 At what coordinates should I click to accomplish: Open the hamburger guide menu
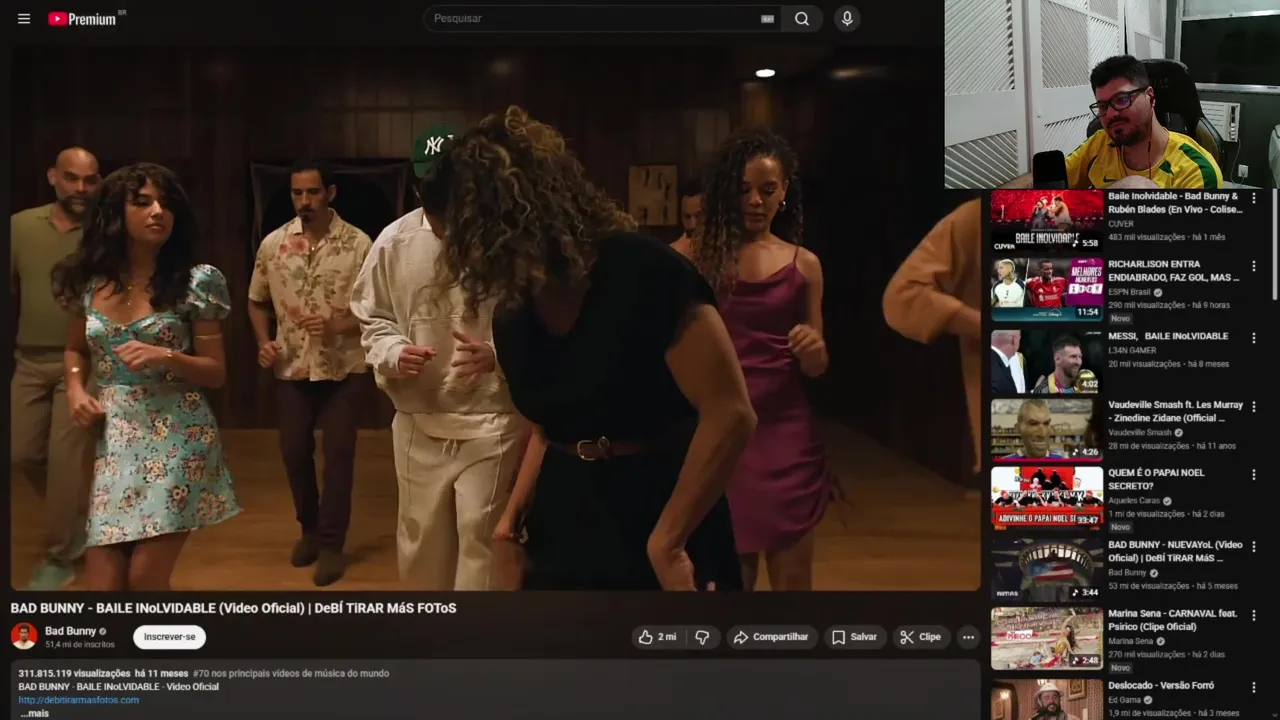click(24, 19)
